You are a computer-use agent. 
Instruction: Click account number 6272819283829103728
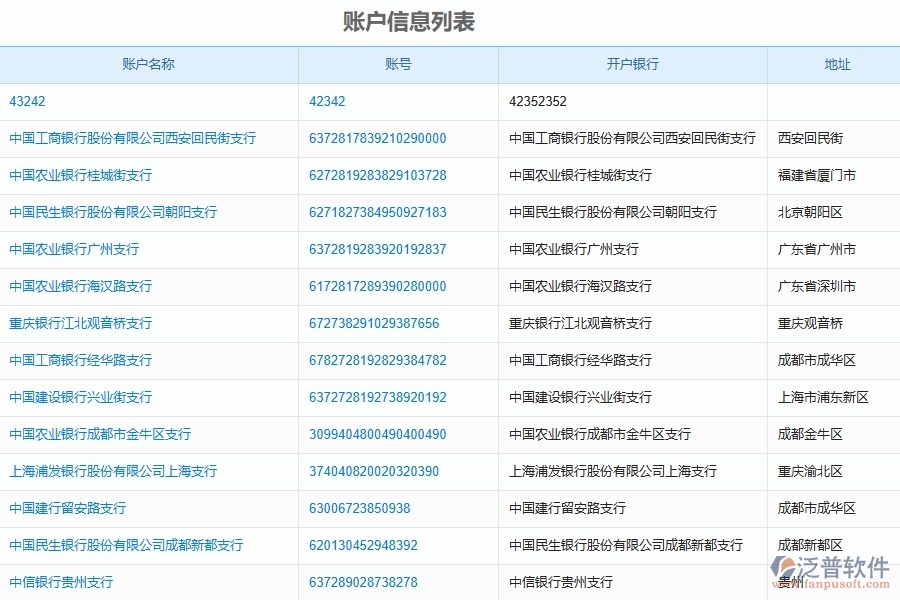coord(377,175)
